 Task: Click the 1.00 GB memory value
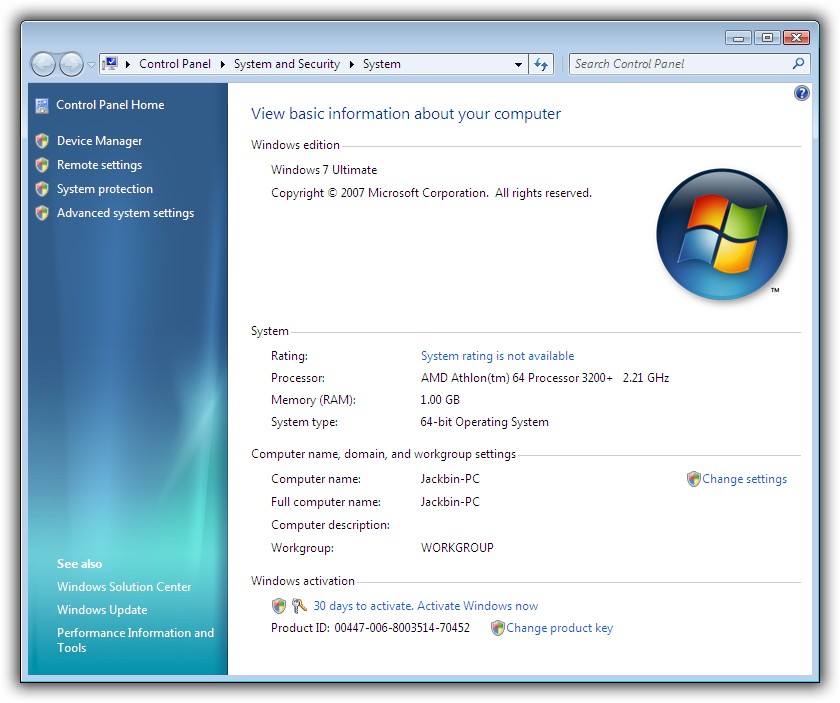click(440, 400)
